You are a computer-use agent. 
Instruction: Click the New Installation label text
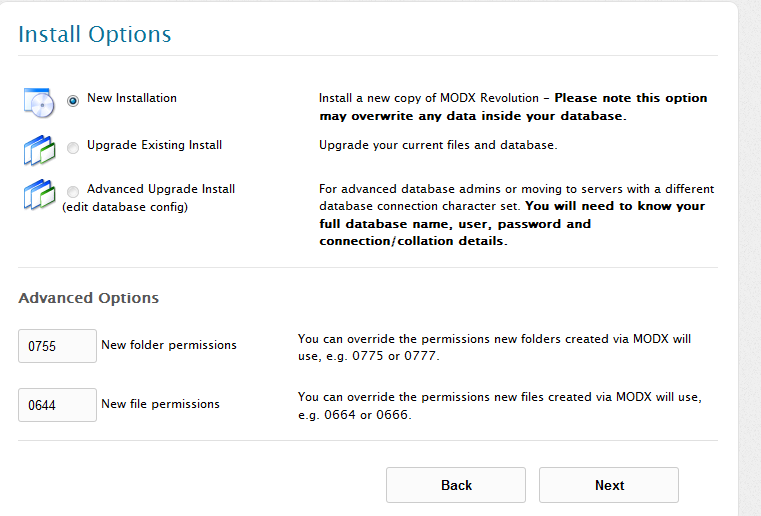(132, 98)
